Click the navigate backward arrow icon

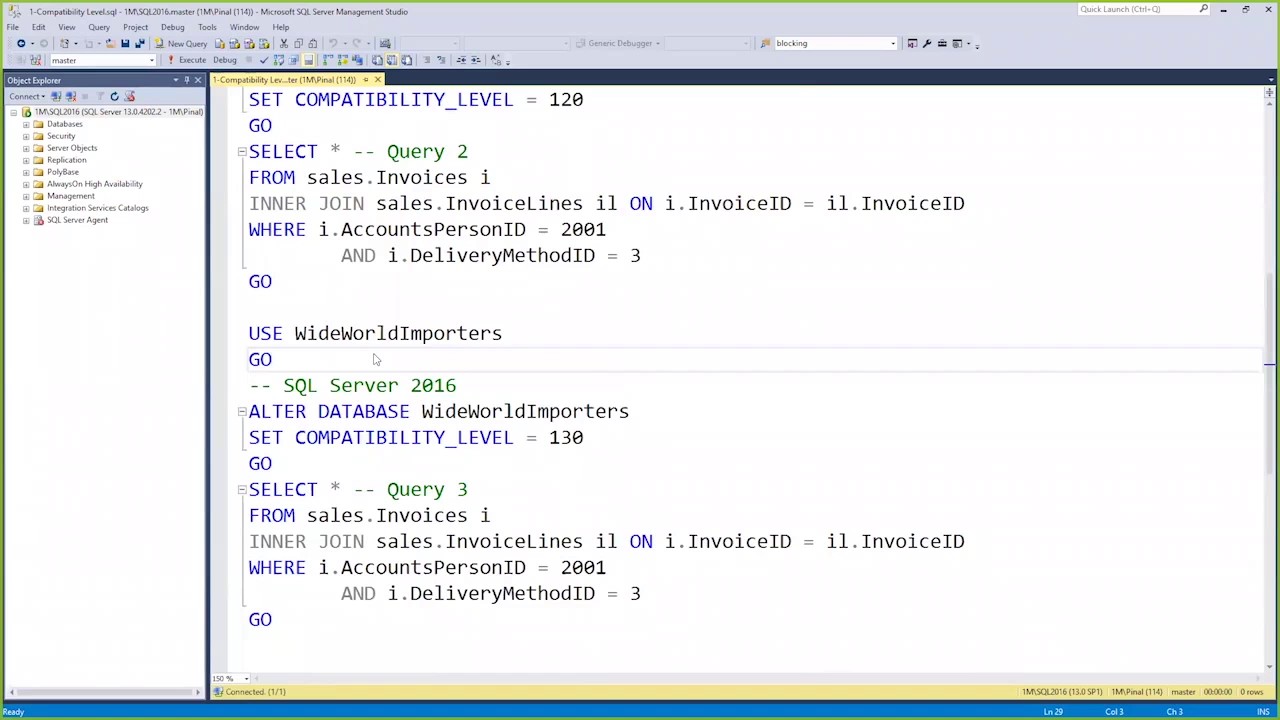20,43
